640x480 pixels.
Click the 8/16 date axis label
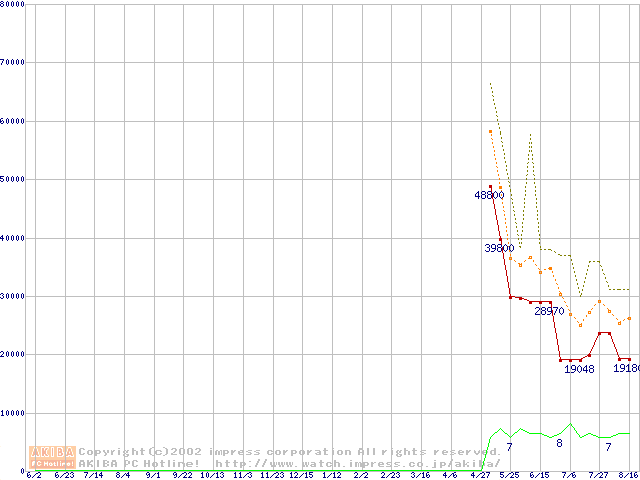[x=629, y=475]
